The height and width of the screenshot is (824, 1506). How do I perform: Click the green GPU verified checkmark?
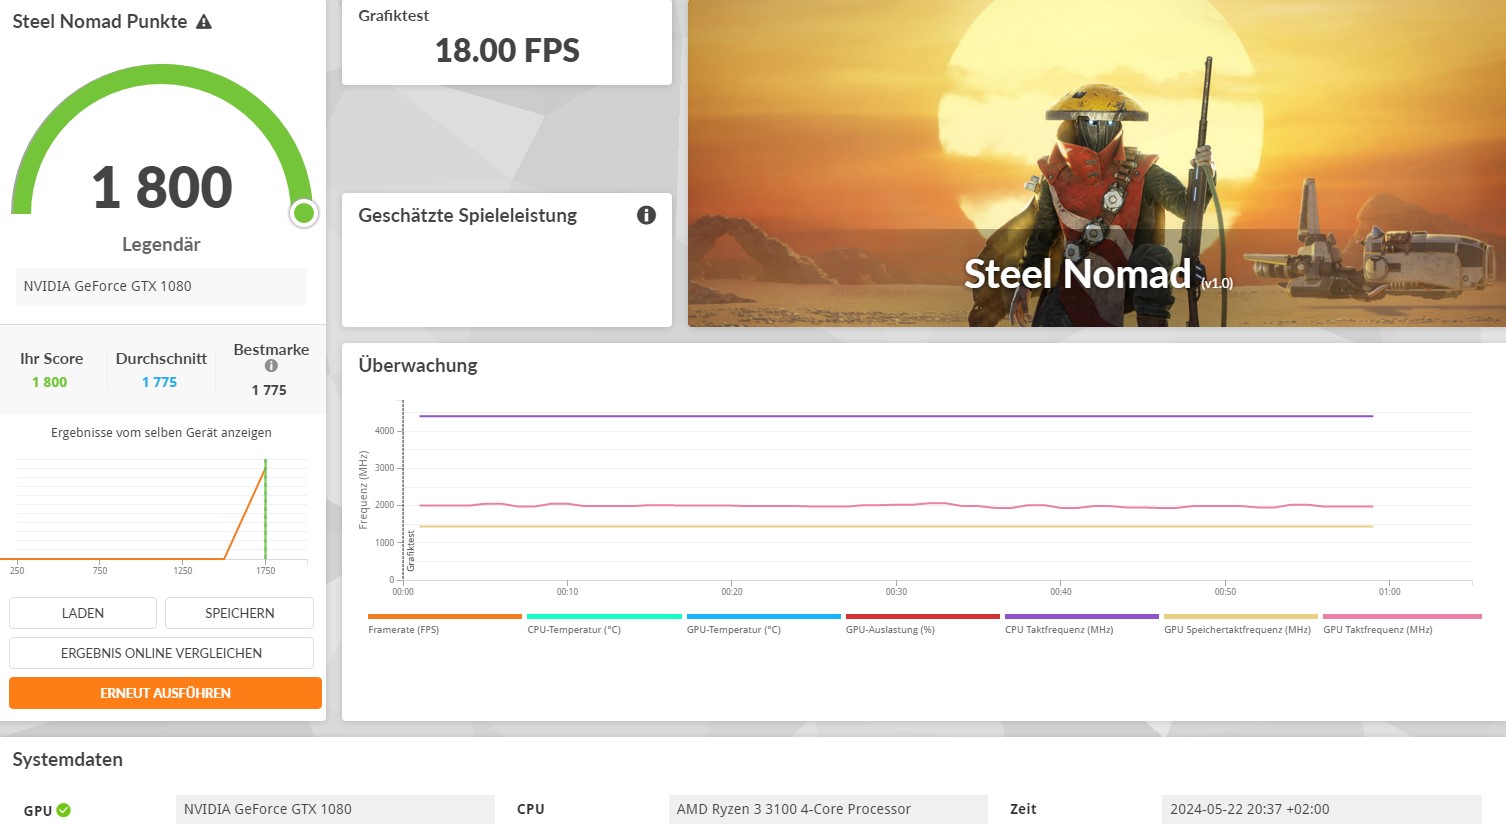[x=64, y=810]
